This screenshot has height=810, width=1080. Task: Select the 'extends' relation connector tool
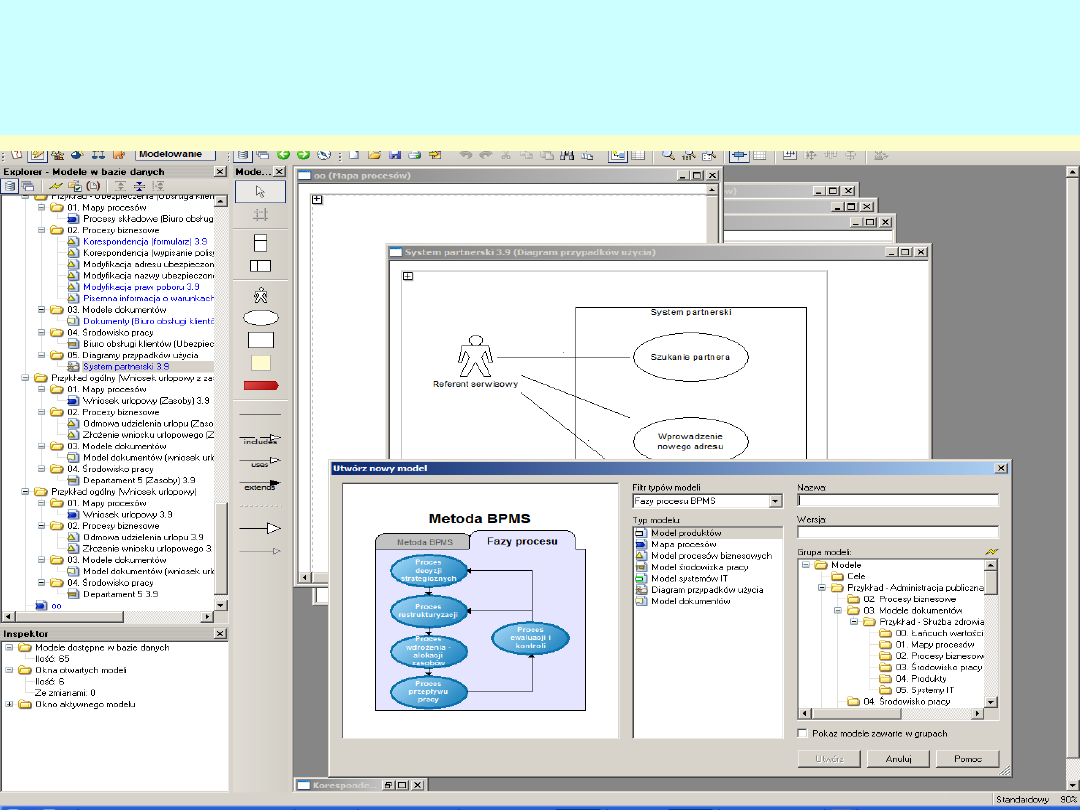click(x=260, y=485)
